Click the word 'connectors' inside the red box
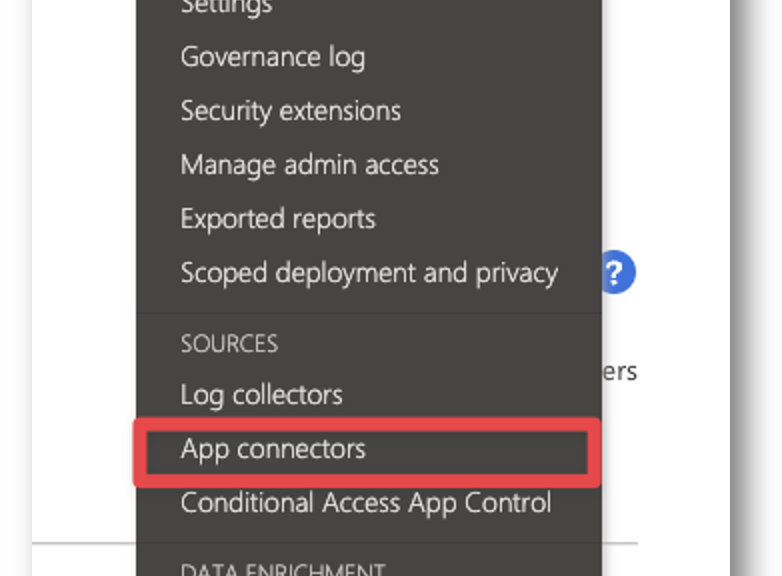 pos(301,449)
